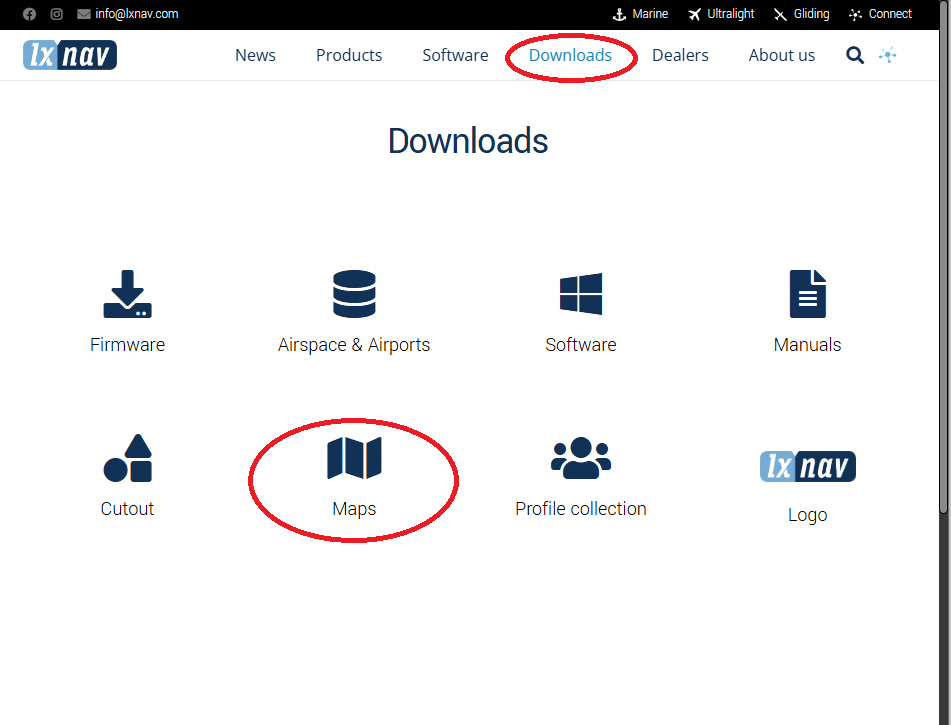Open the Firmware download icon
951x725 pixels.
pyautogui.click(x=127, y=294)
